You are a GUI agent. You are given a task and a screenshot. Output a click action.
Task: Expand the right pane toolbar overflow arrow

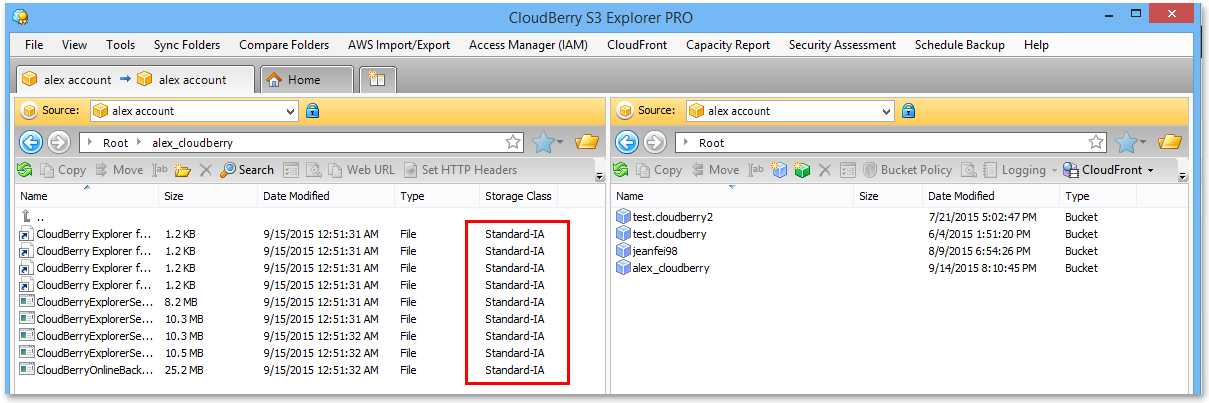(x=1183, y=176)
